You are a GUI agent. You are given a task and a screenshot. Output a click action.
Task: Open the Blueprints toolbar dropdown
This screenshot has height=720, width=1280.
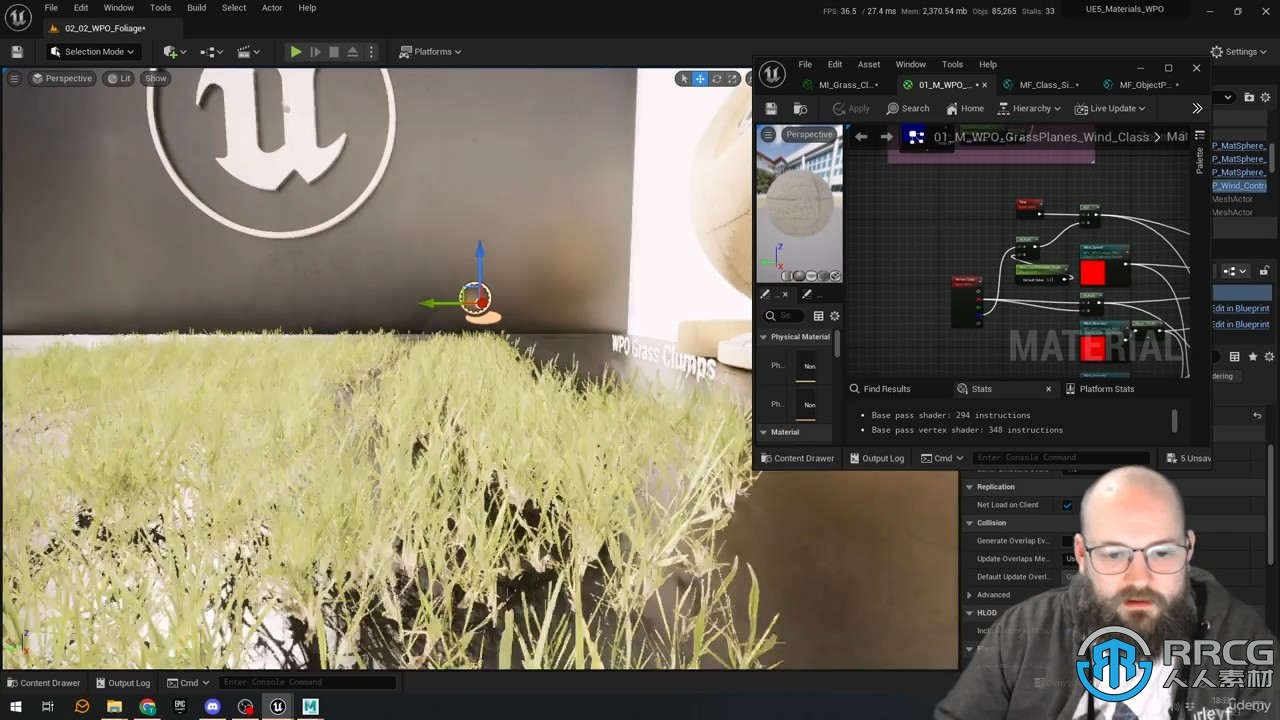tap(212, 52)
